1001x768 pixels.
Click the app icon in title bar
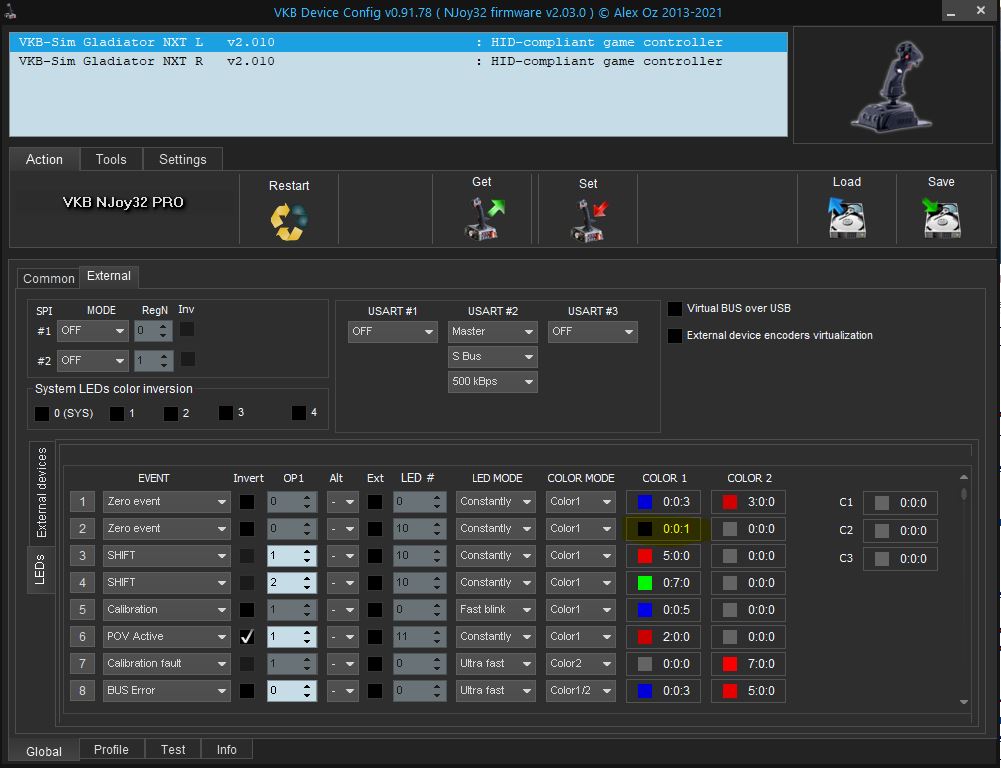[10, 11]
